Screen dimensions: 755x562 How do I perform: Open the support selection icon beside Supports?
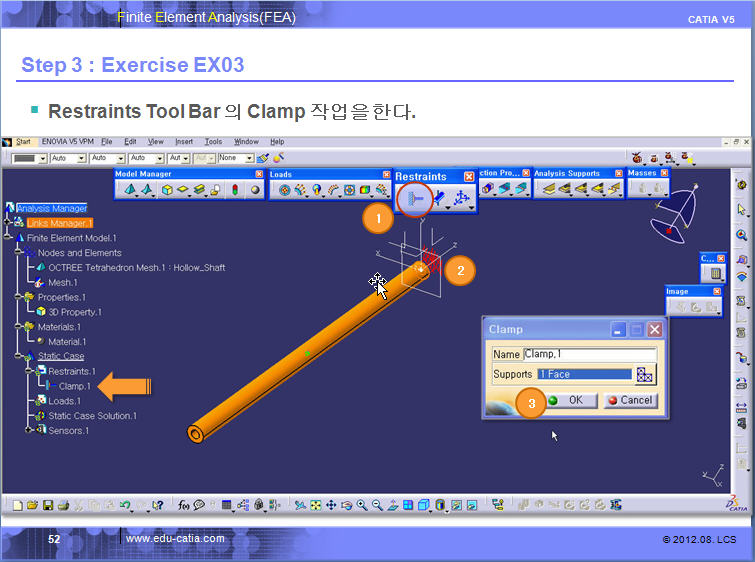[645, 375]
